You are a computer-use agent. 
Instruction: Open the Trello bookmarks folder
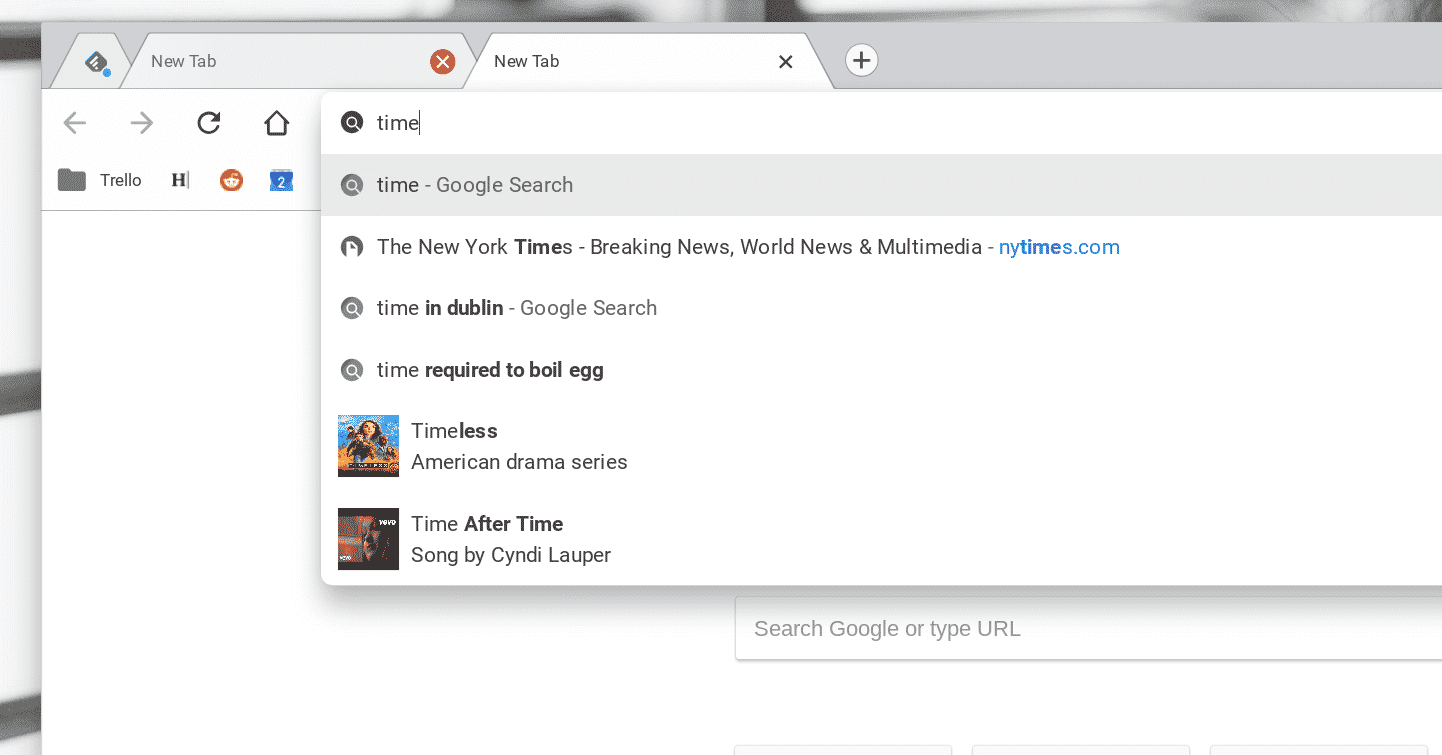pos(100,181)
